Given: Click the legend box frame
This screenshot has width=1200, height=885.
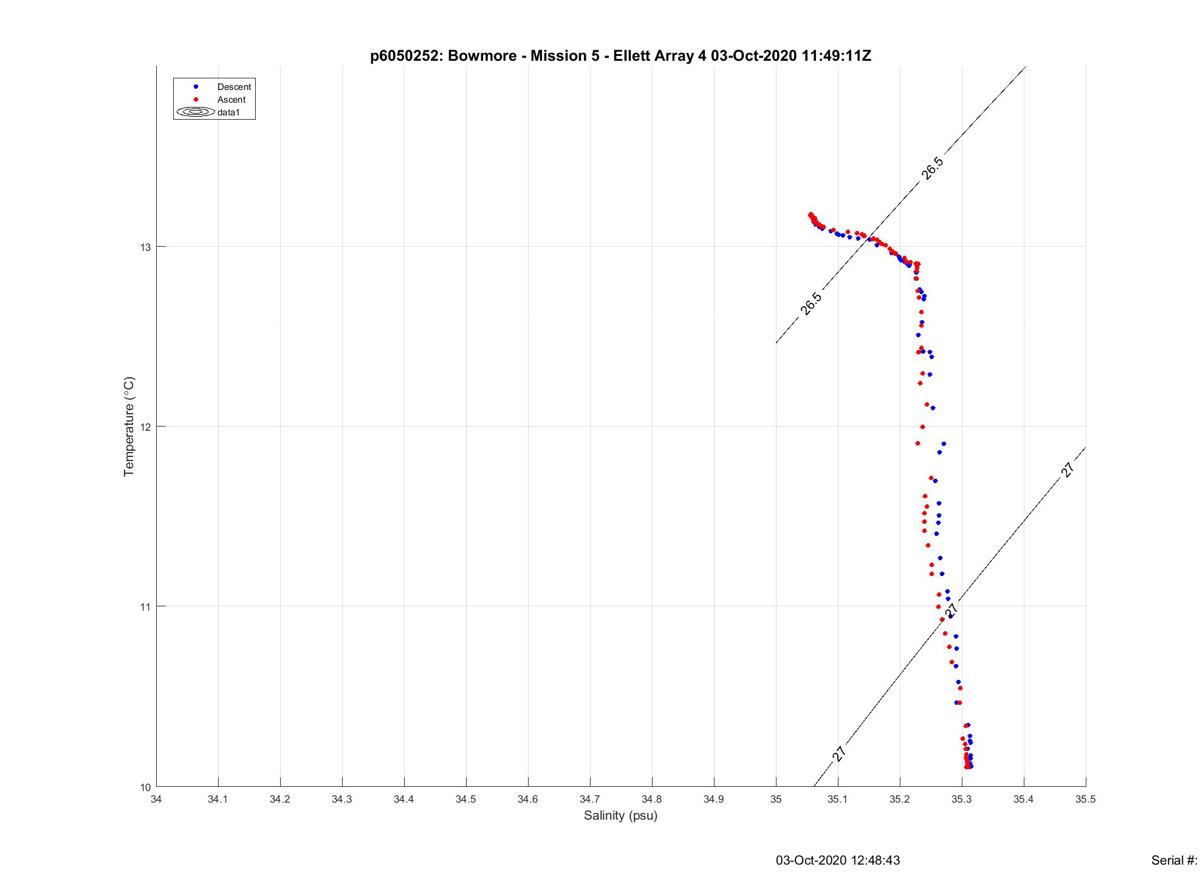Looking at the screenshot, I should tap(214, 100).
